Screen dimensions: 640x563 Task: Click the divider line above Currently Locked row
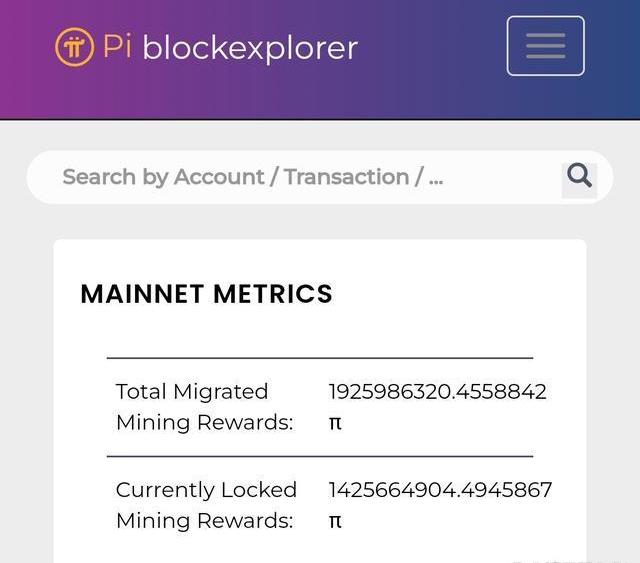320,456
